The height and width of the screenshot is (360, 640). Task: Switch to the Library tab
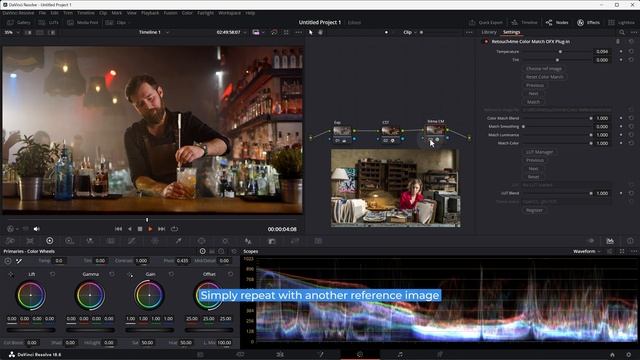[x=489, y=32]
